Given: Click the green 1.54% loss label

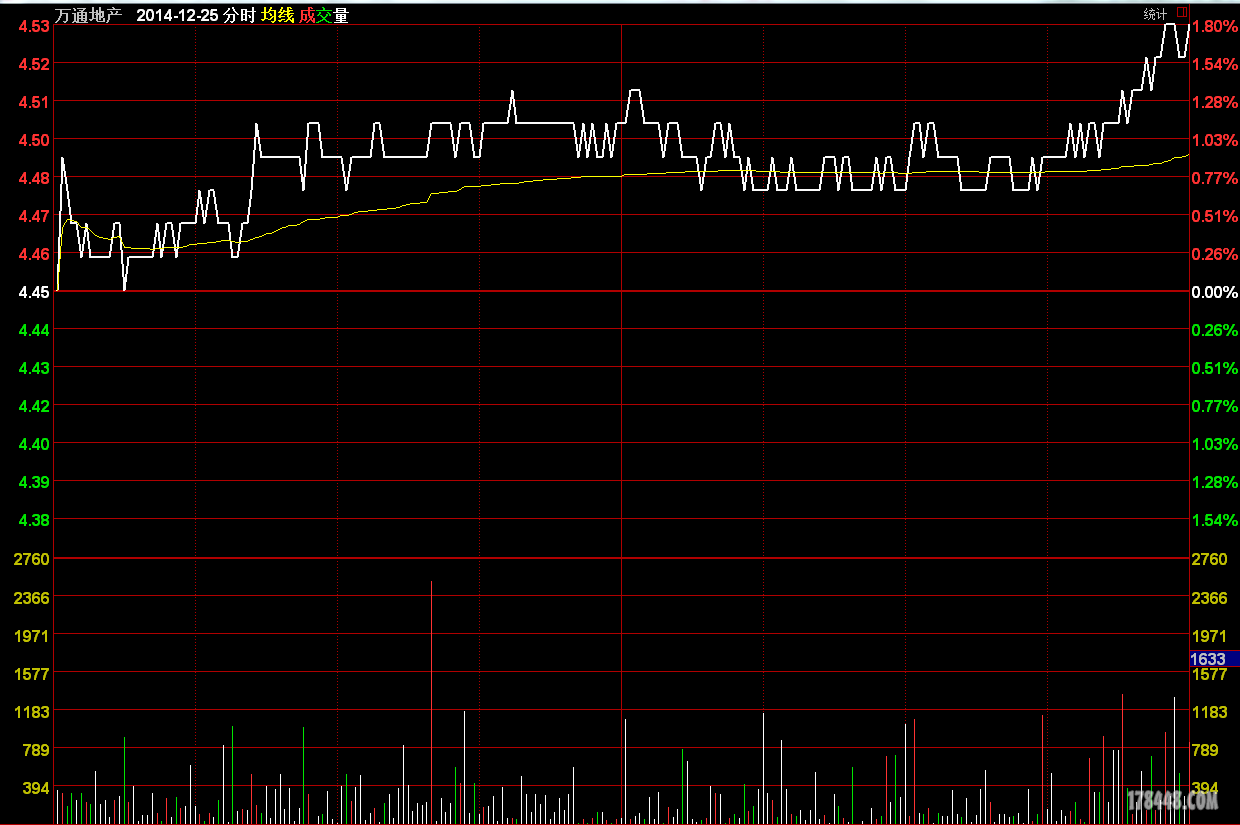Looking at the screenshot, I should [1215, 520].
